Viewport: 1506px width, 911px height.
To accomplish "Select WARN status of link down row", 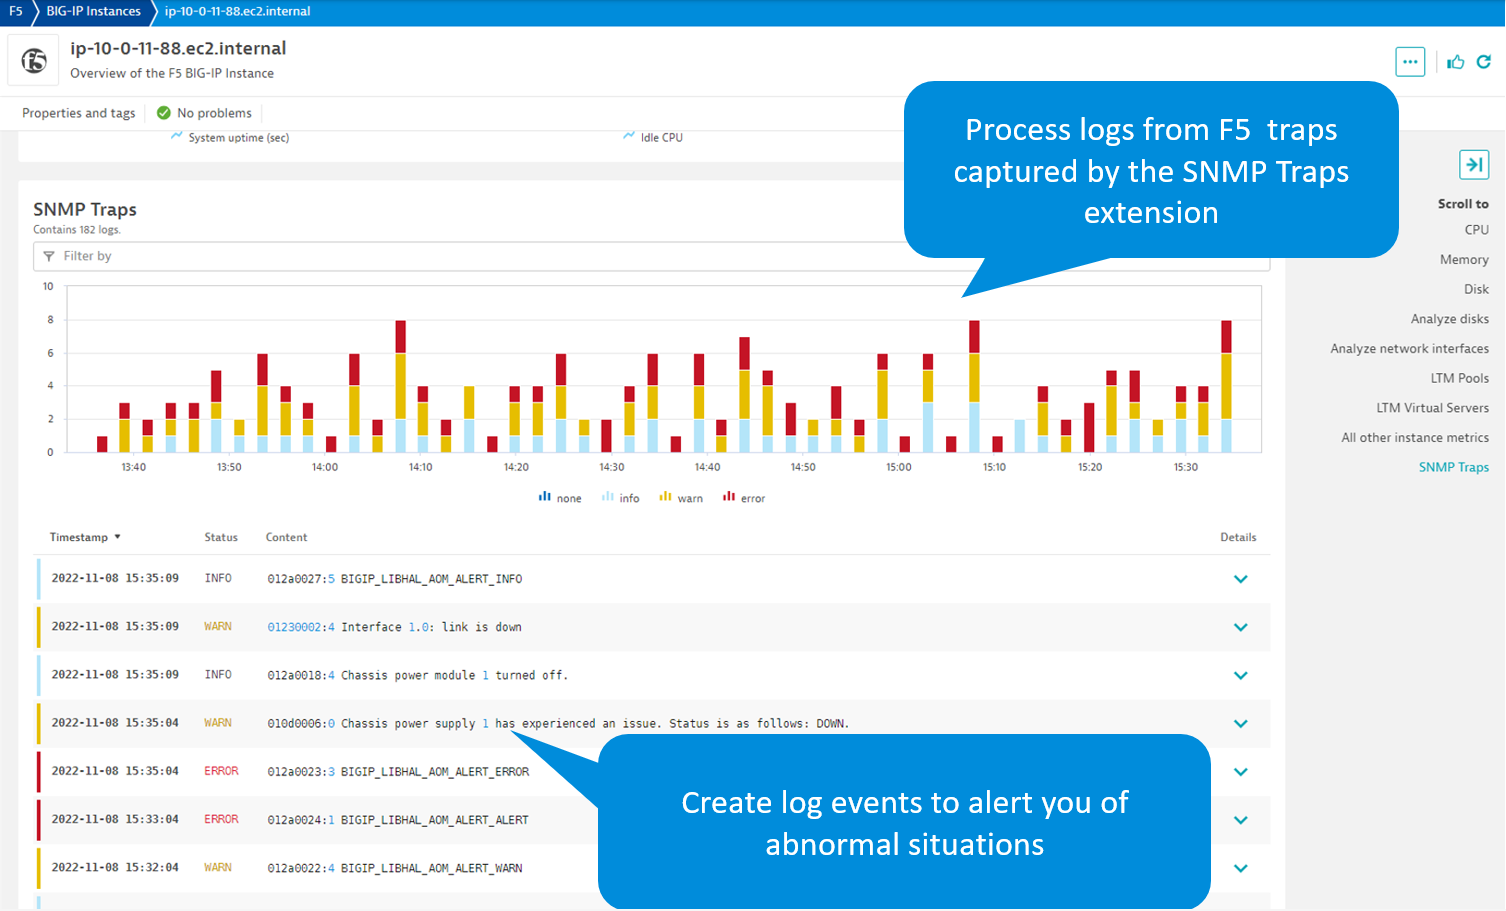I will tap(218, 626).
